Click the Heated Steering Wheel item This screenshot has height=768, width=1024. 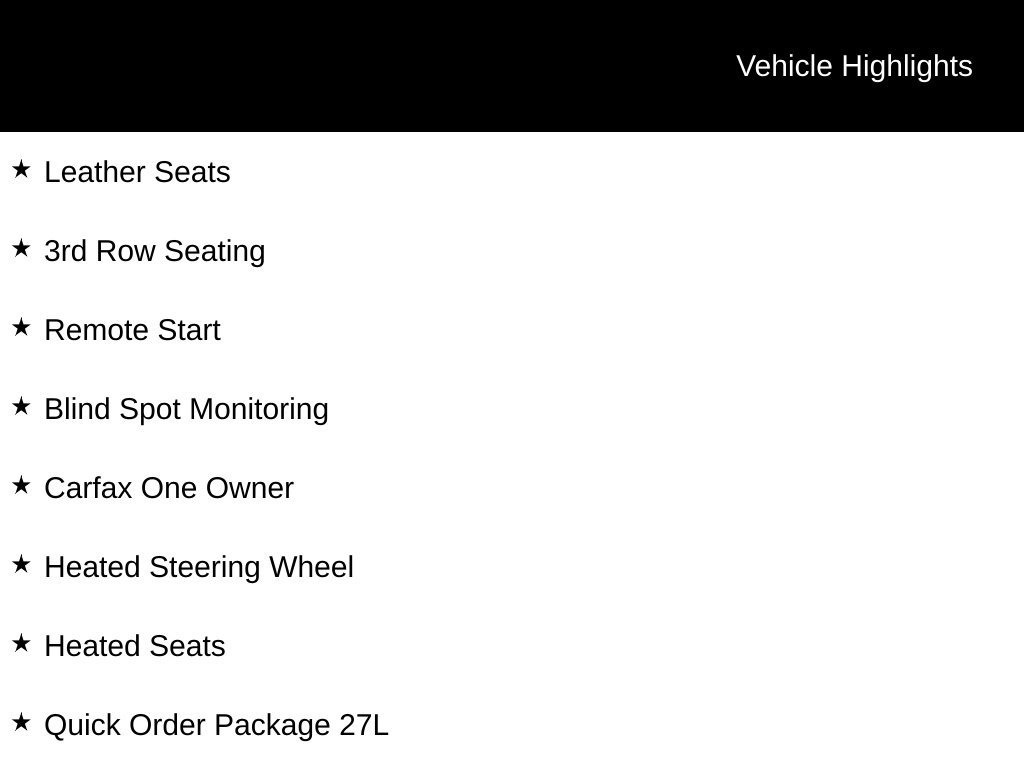coord(199,568)
